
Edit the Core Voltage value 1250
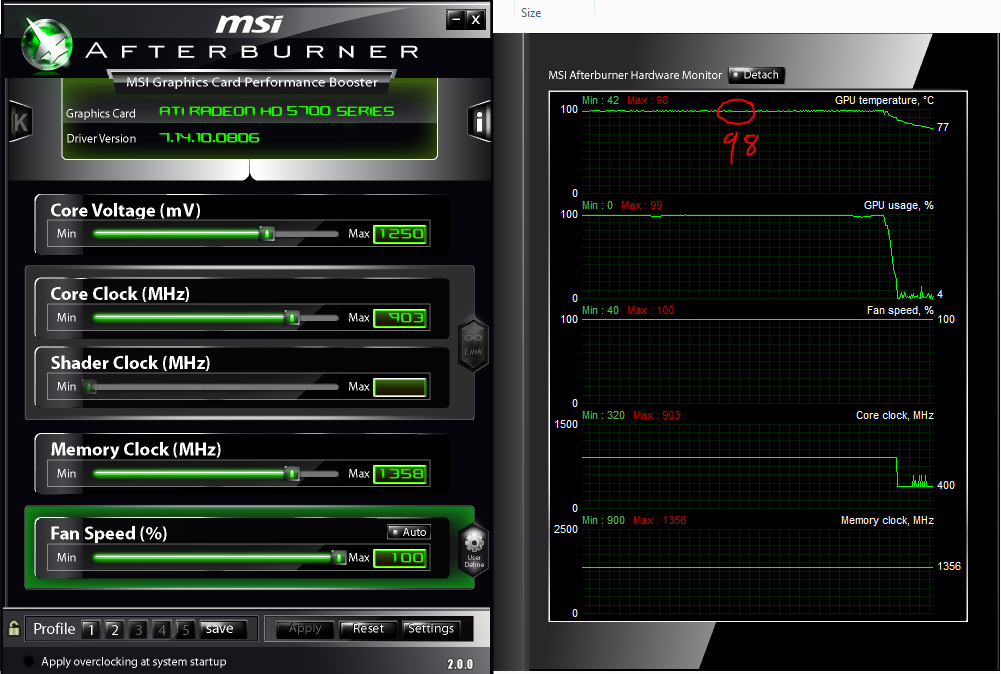click(x=400, y=234)
